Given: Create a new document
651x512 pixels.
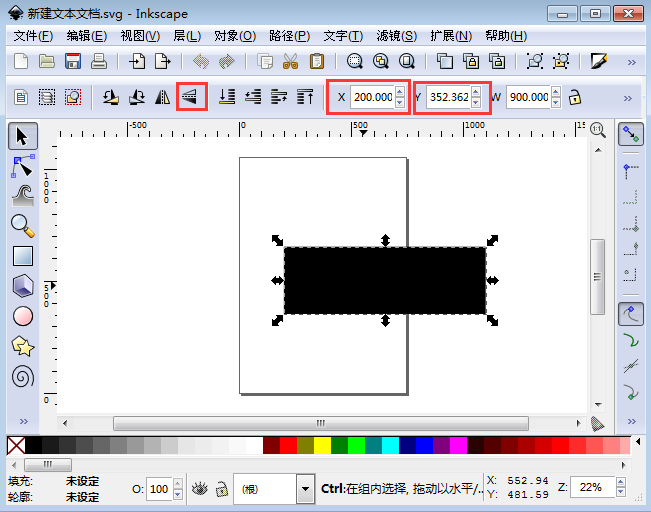Looking at the screenshot, I should 21,61.
